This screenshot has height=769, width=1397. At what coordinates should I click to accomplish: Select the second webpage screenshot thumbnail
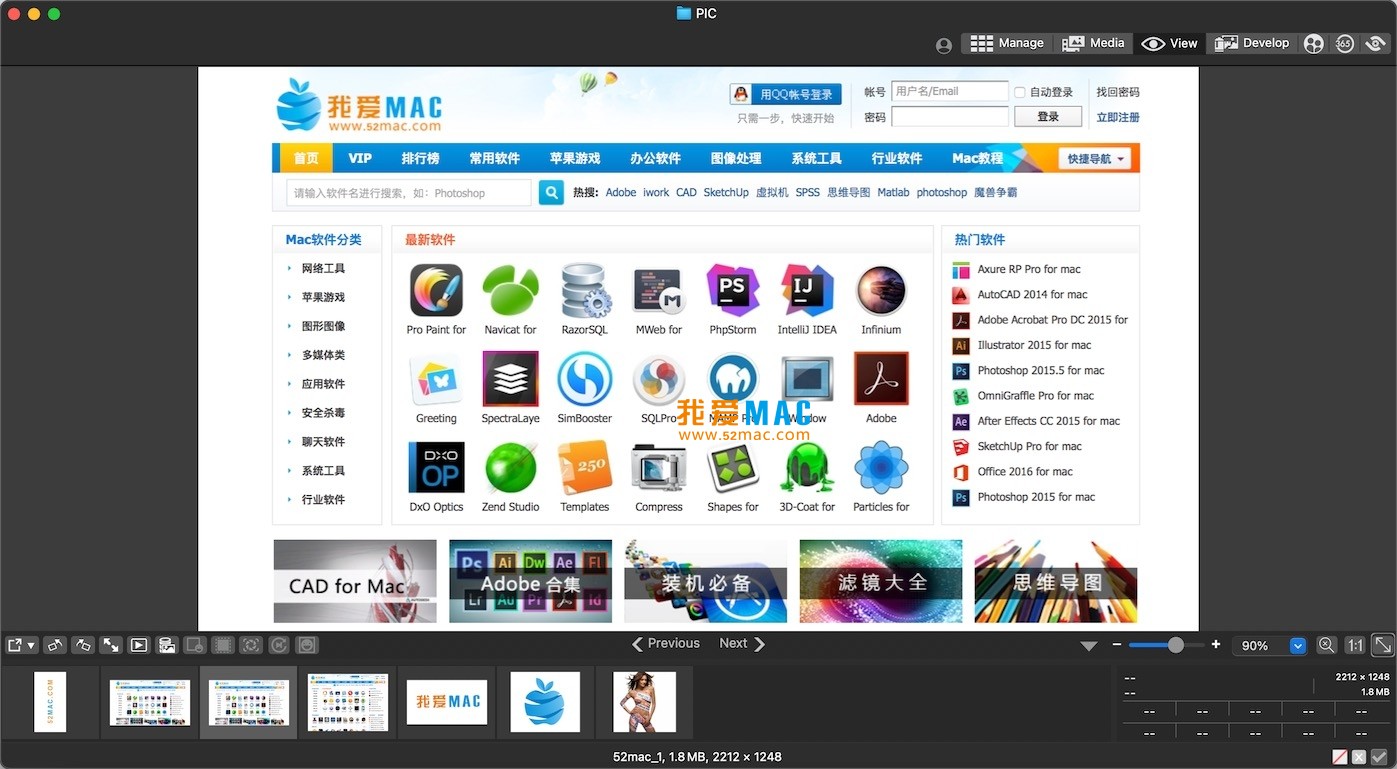click(150, 702)
